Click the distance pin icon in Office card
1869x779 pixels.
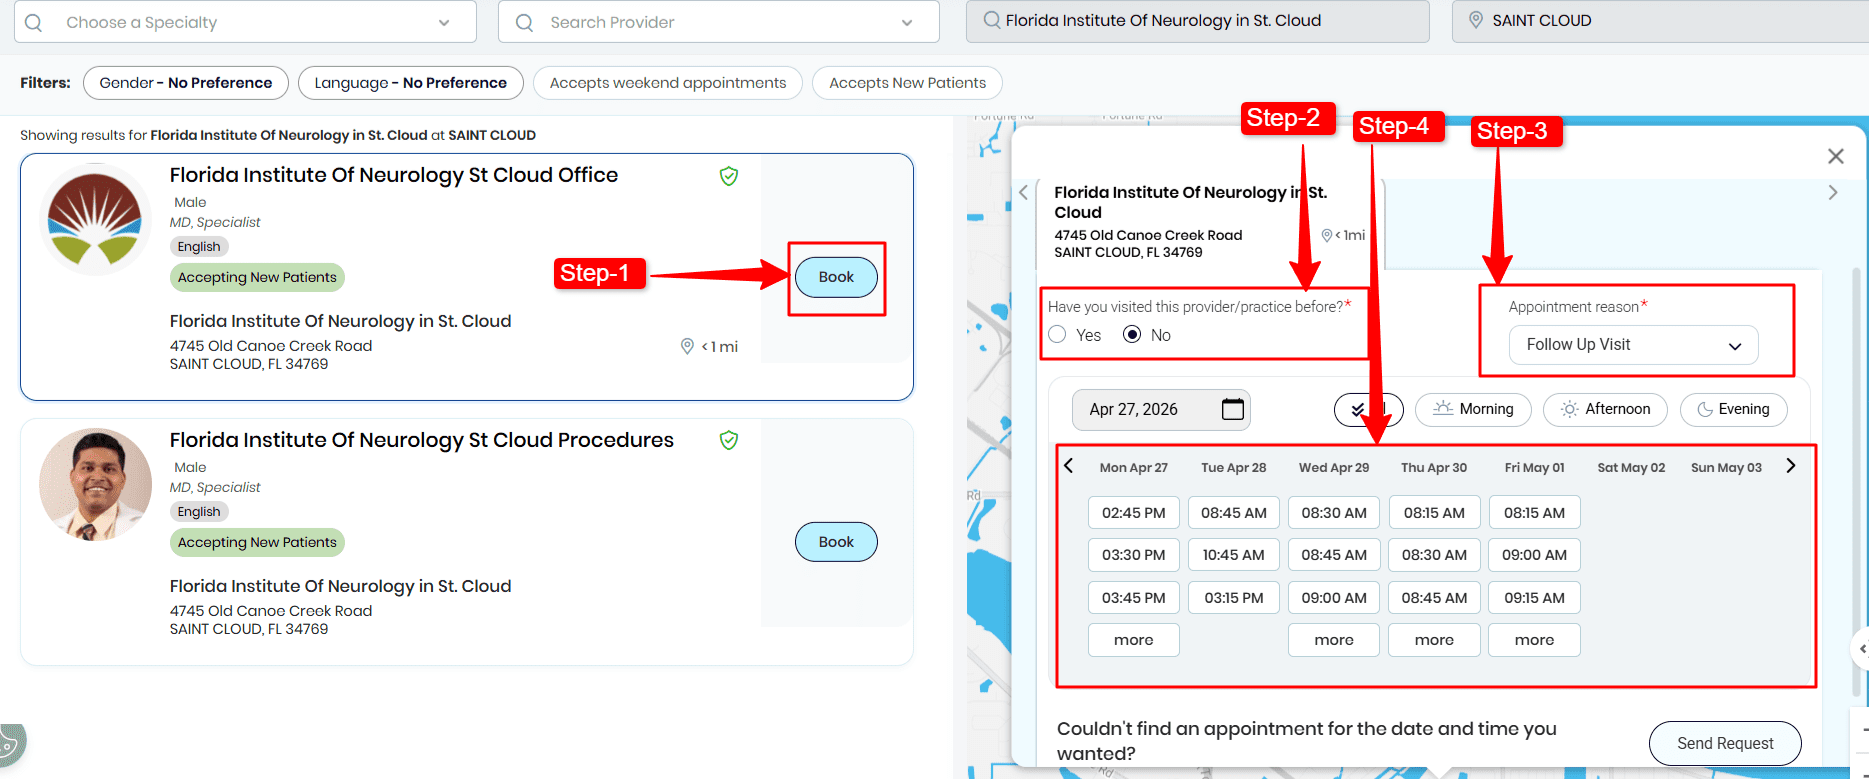click(x=687, y=346)
